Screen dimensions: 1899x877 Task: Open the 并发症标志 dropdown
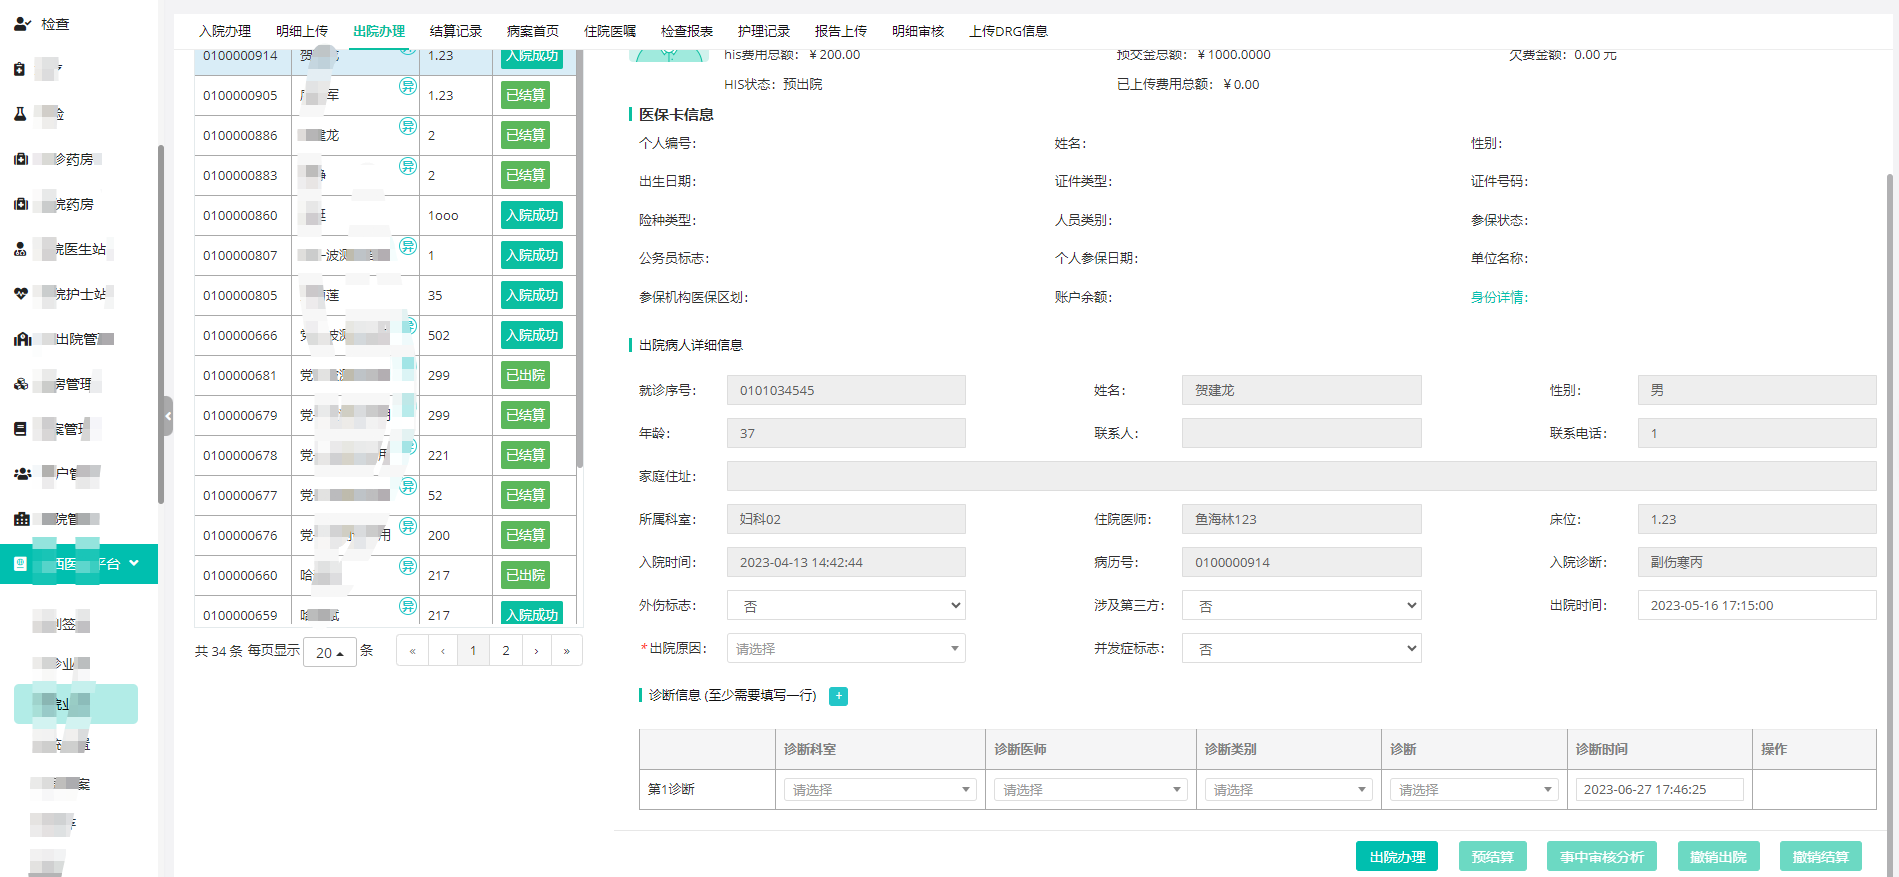(x=1301, y=649)
